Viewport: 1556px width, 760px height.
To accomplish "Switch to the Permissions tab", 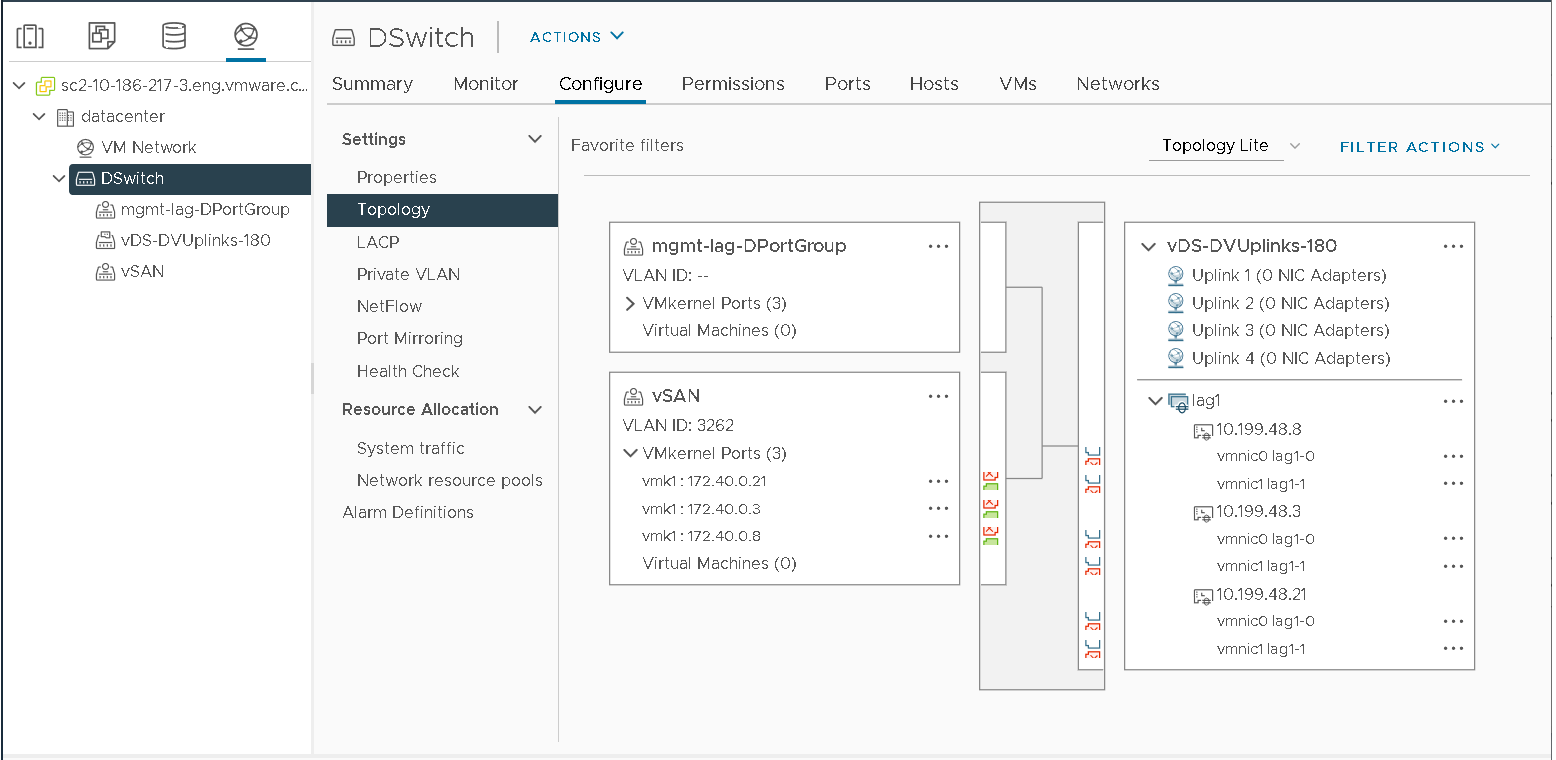I will click(x=733, y=84).
